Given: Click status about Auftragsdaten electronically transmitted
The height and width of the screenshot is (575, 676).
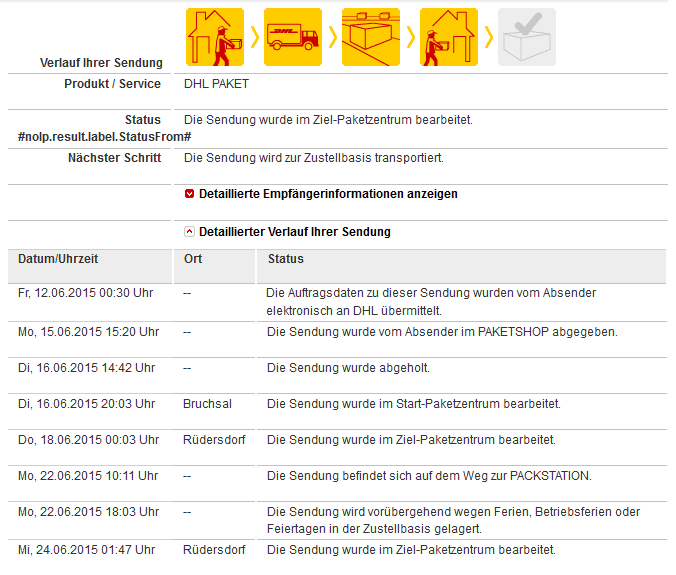Looking at the screenshot, I should (x=431, y=302).
